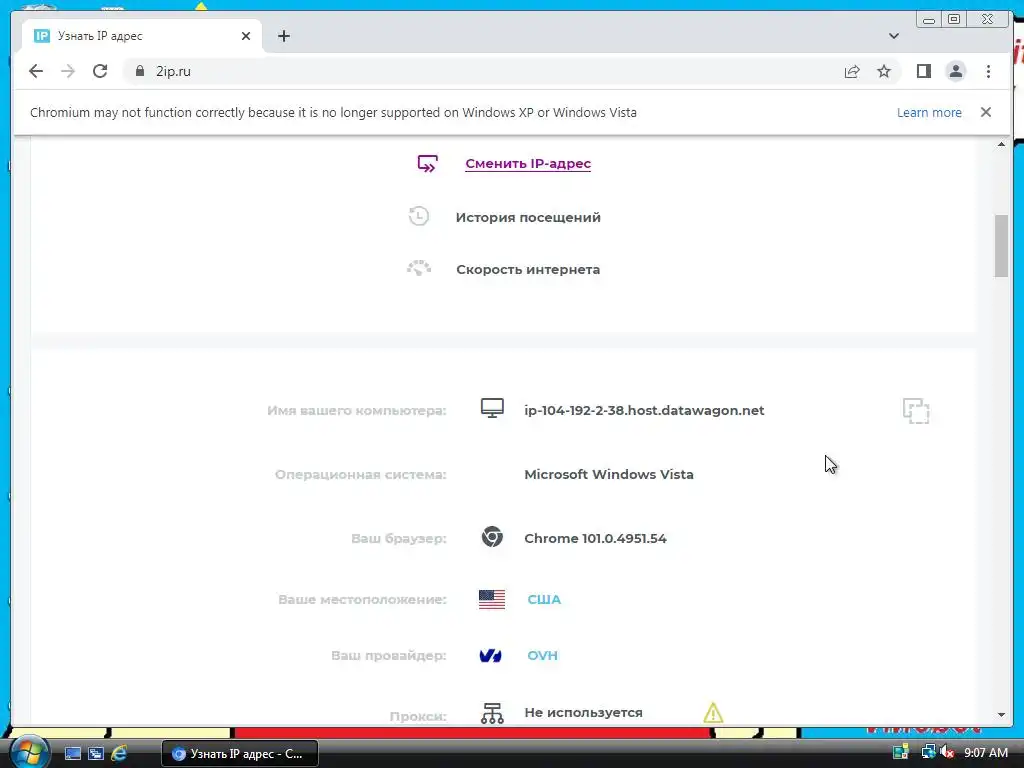
Task: Open the США location link
Action: click(544, 600)
